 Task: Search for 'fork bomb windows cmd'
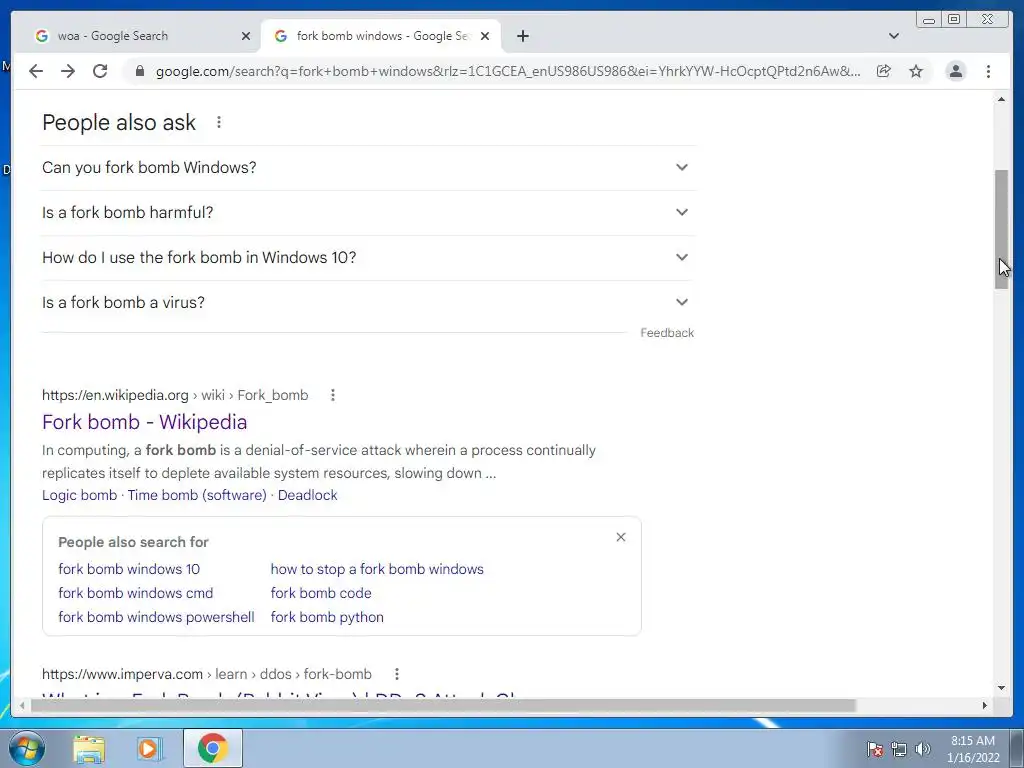pyautogui.click(x=135, y=593)
